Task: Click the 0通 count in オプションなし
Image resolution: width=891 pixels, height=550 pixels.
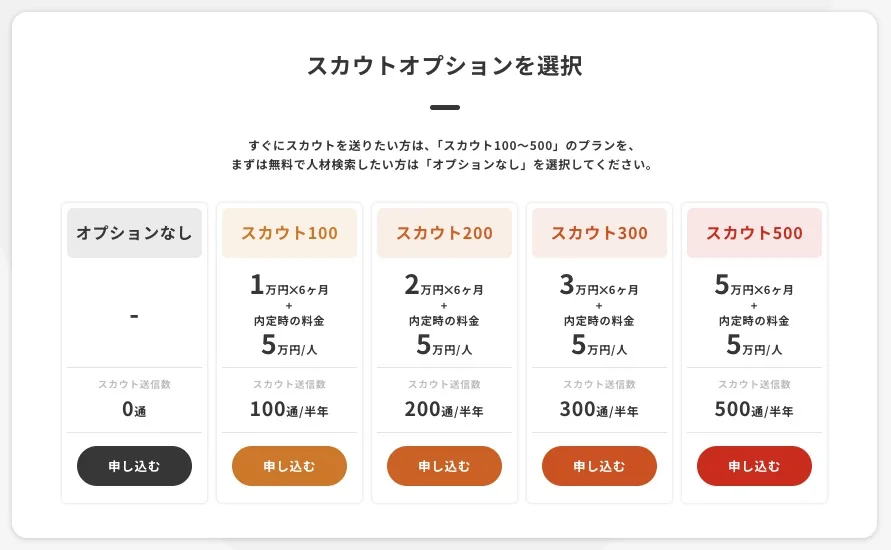Action: [134, 409]
